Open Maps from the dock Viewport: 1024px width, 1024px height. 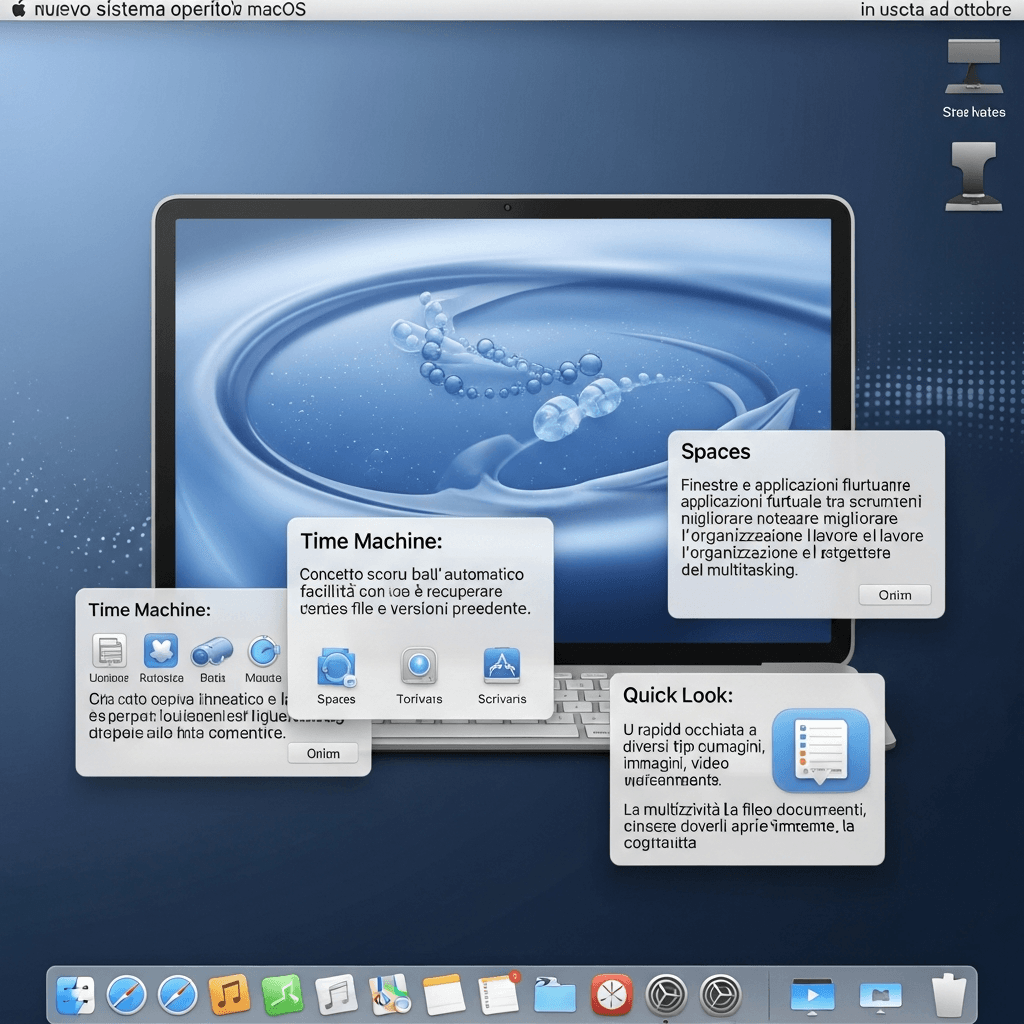pos(387,995)
